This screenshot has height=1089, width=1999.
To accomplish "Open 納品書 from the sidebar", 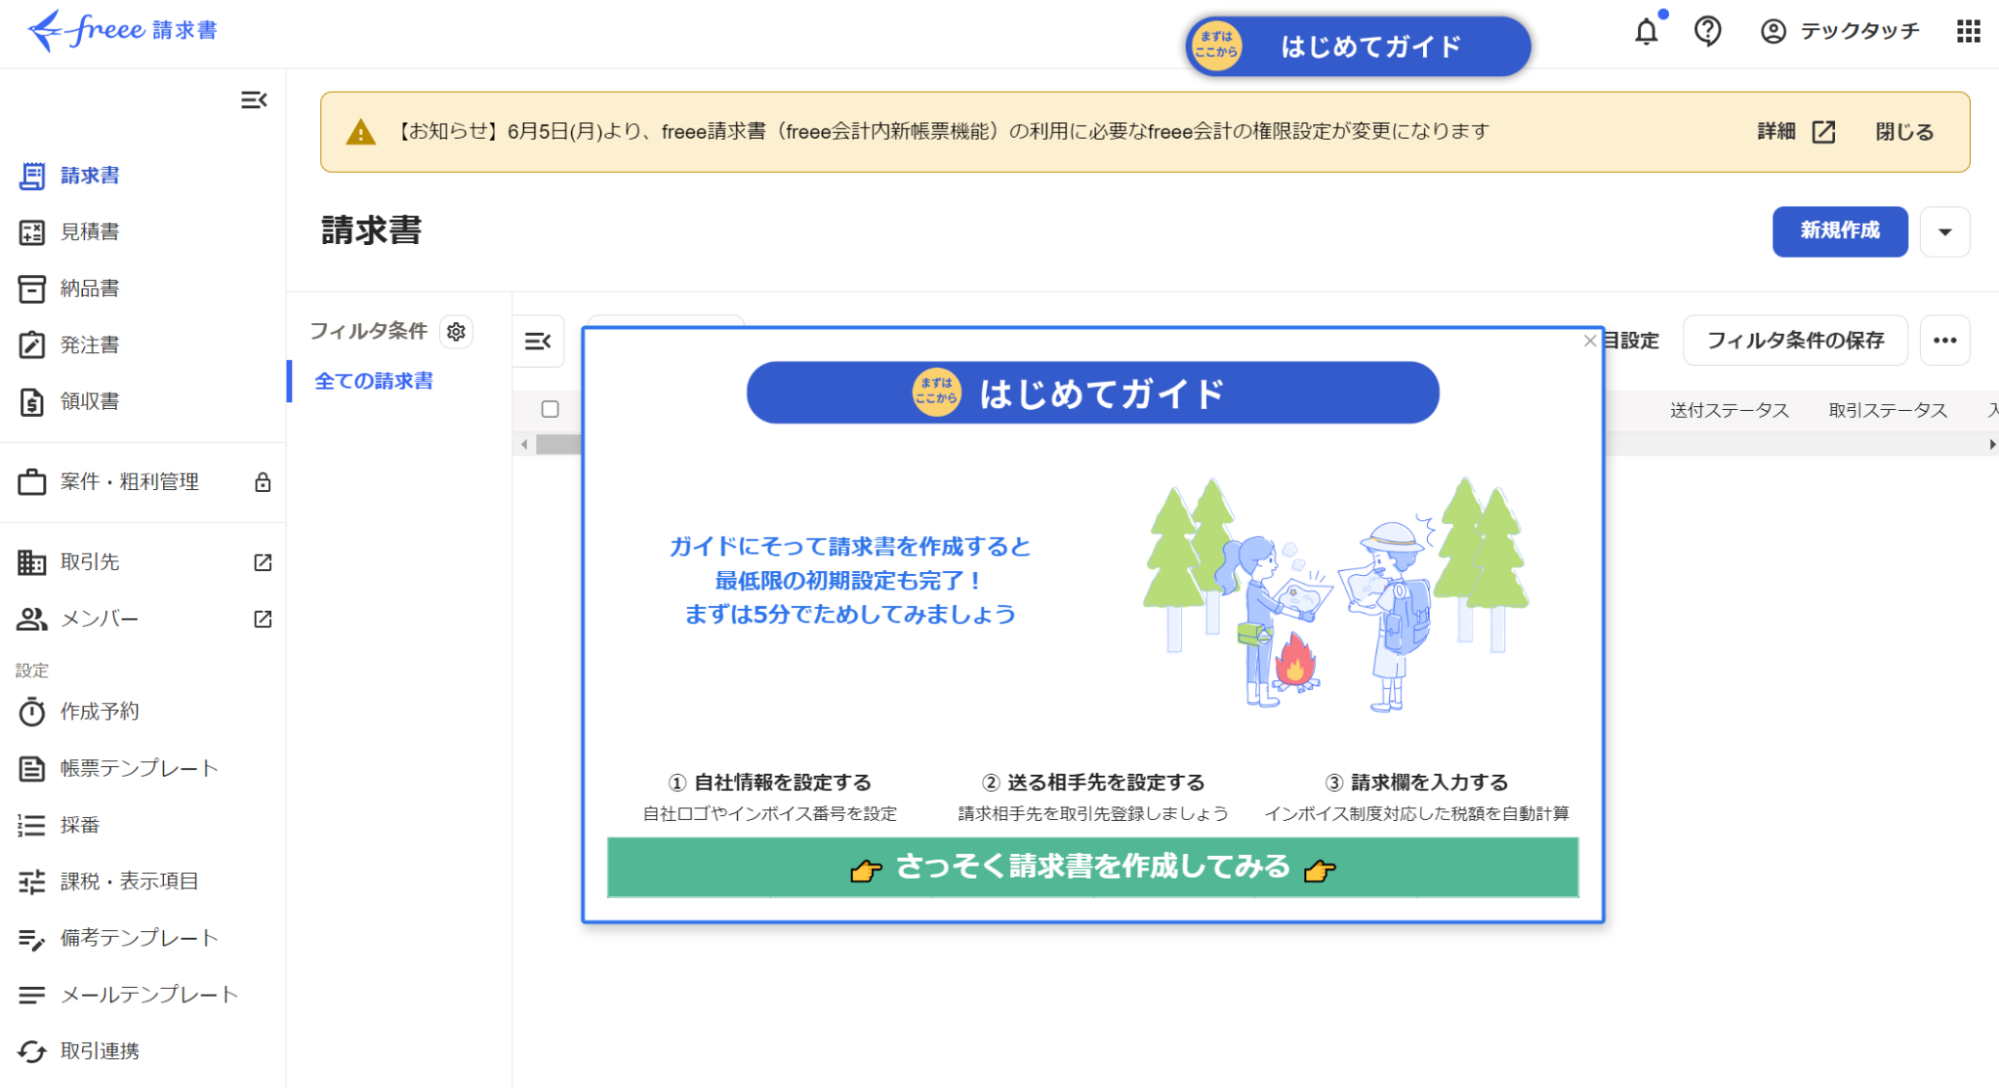I will coord(33,288).
